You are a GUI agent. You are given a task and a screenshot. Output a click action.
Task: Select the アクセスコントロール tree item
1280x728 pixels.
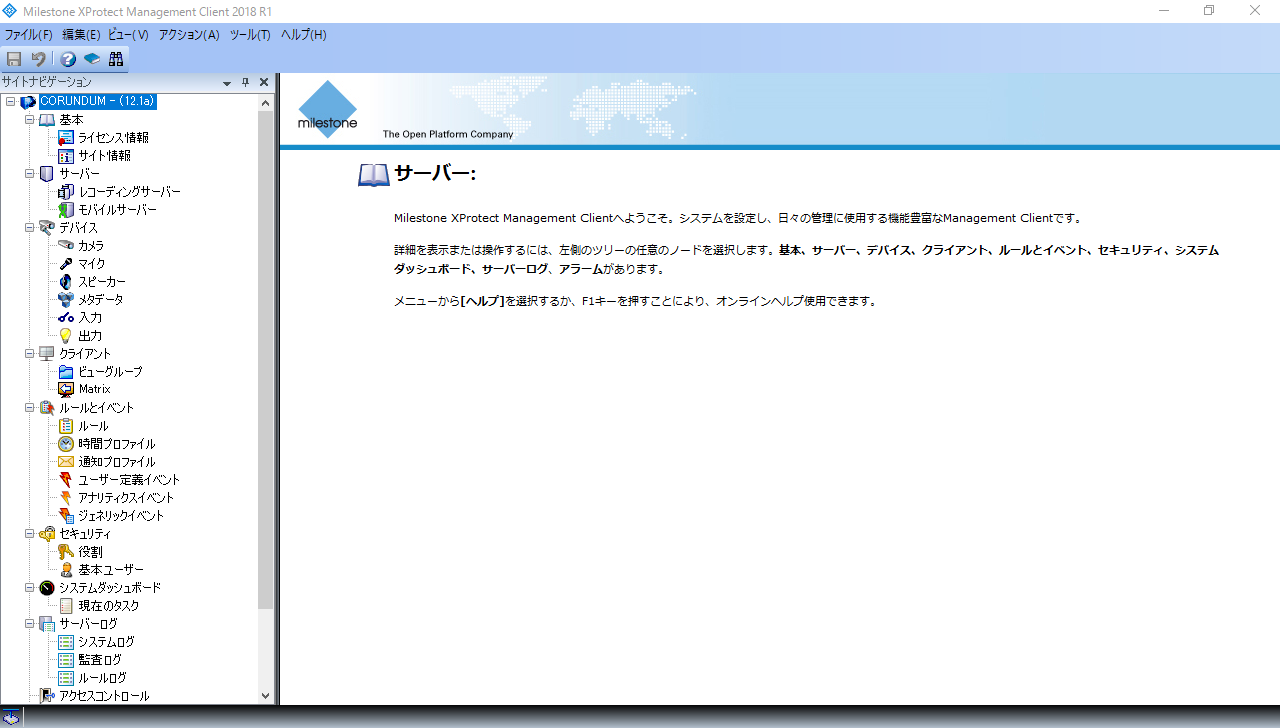click(104, 696)
